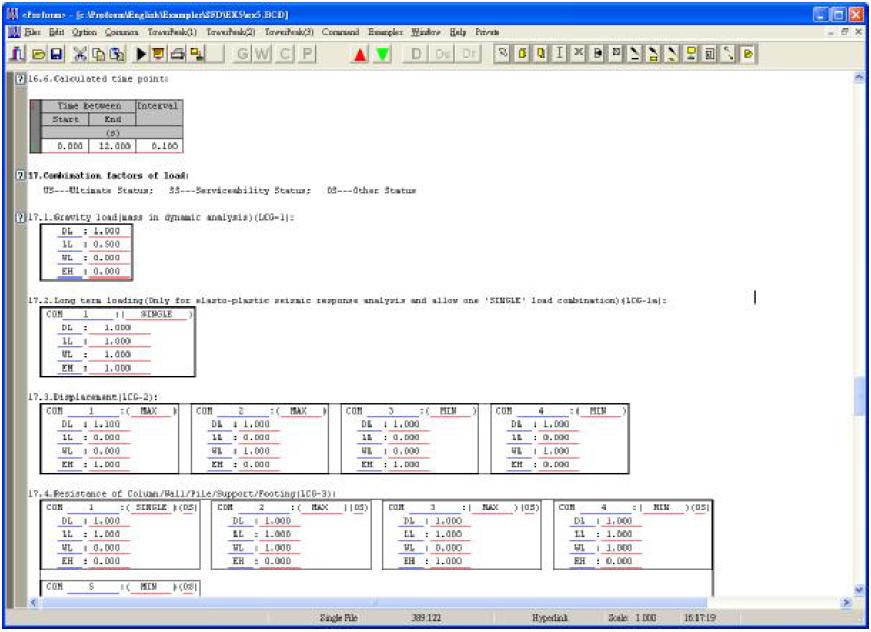
Task: Click the help icon beside 17.1 Gravity load
Action: coord(21,217)
